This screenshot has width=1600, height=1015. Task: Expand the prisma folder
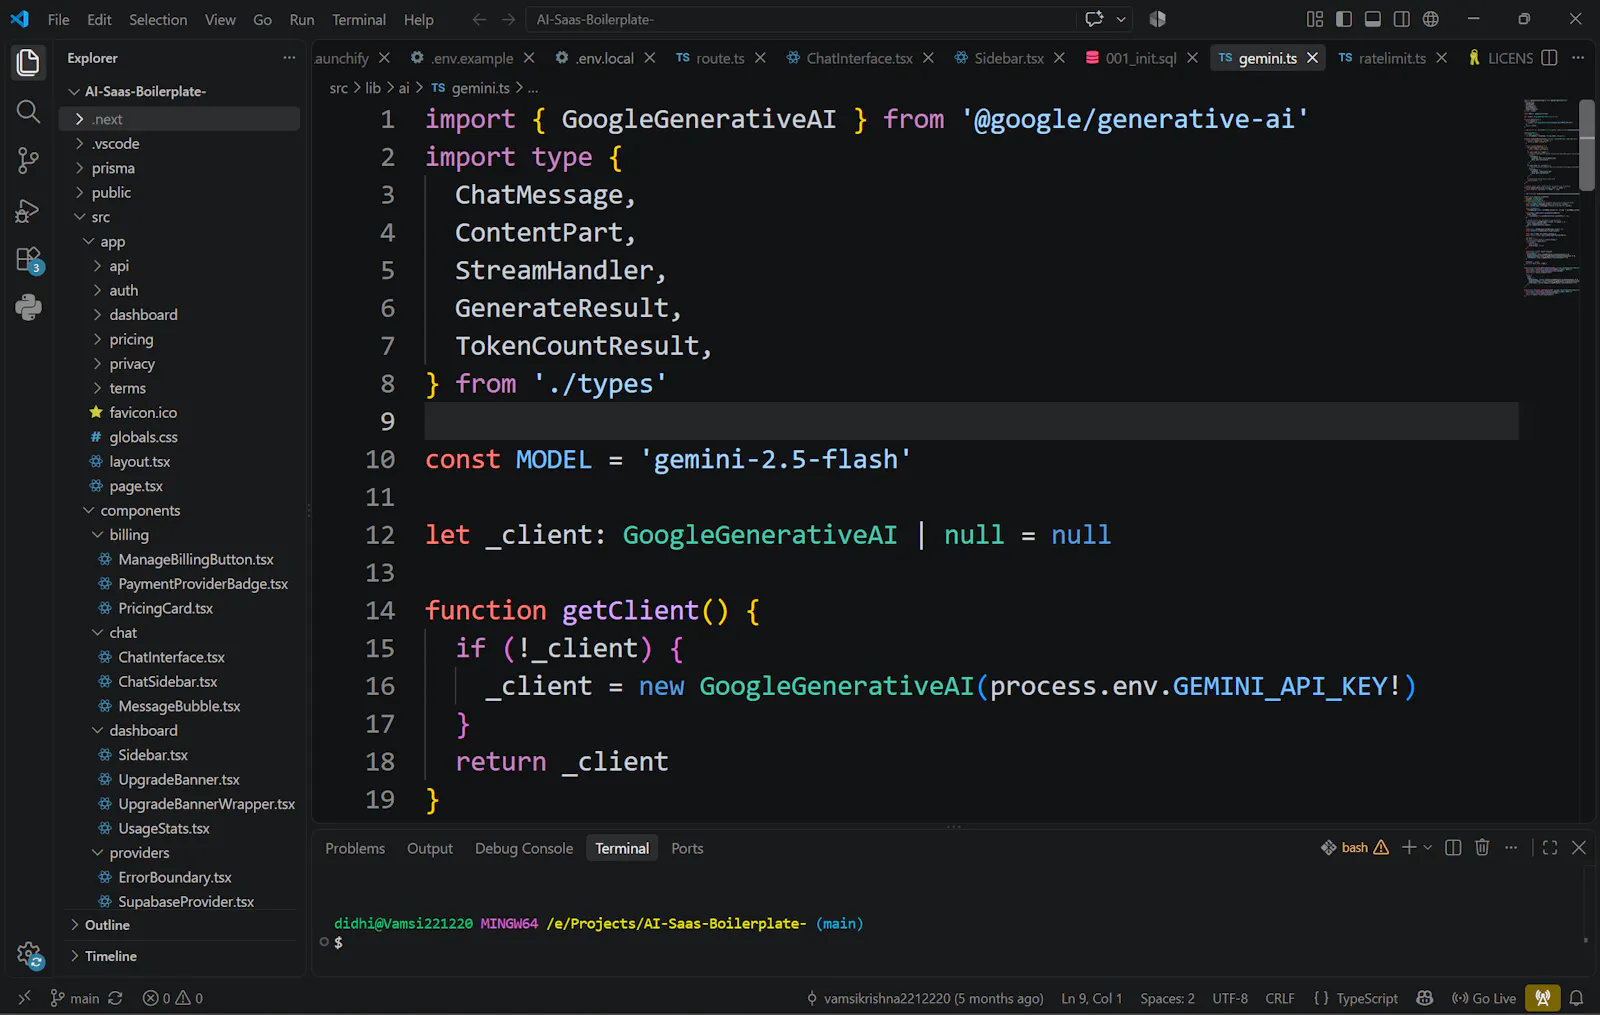pos(113,168)
